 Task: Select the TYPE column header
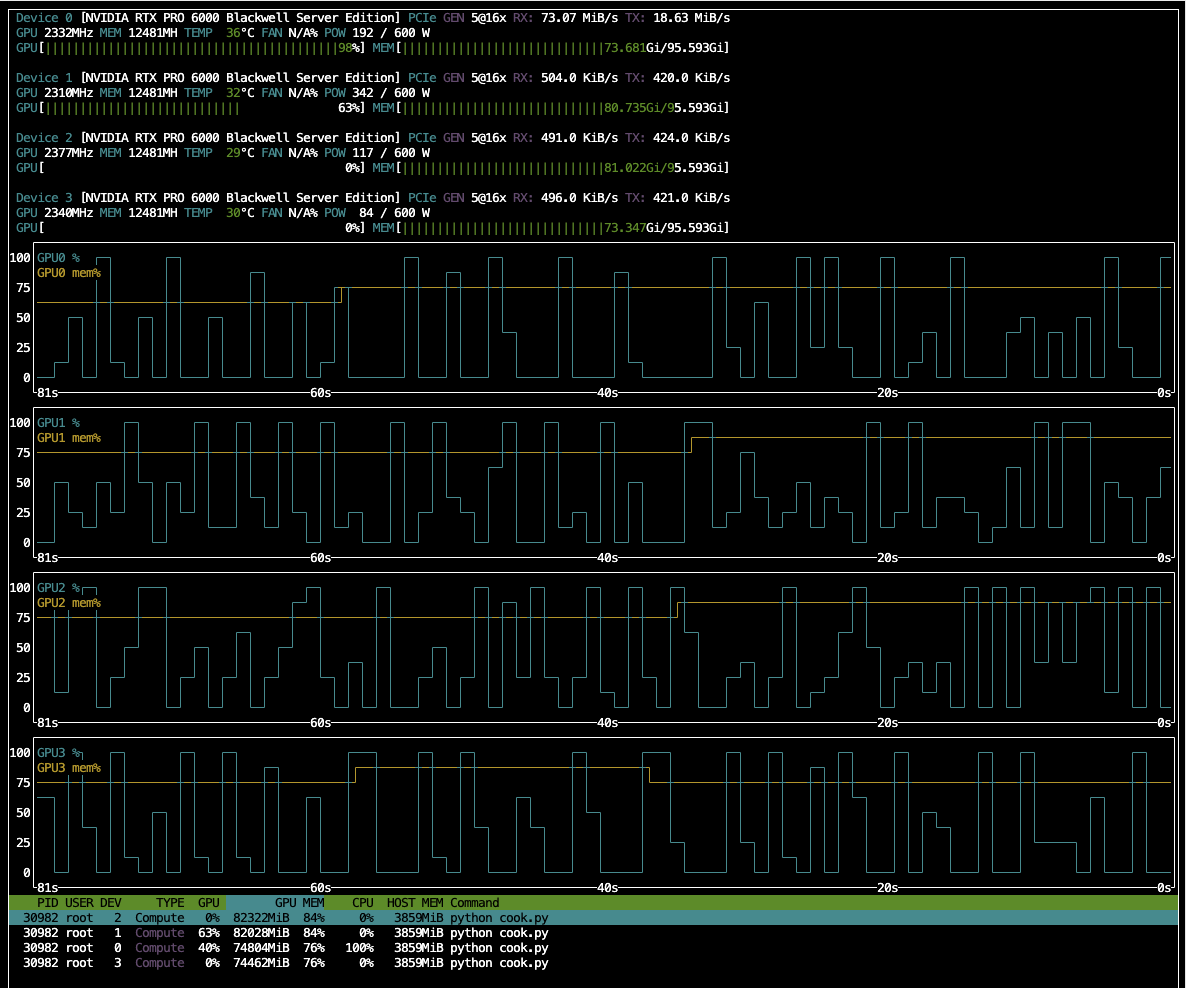(170, 903)
